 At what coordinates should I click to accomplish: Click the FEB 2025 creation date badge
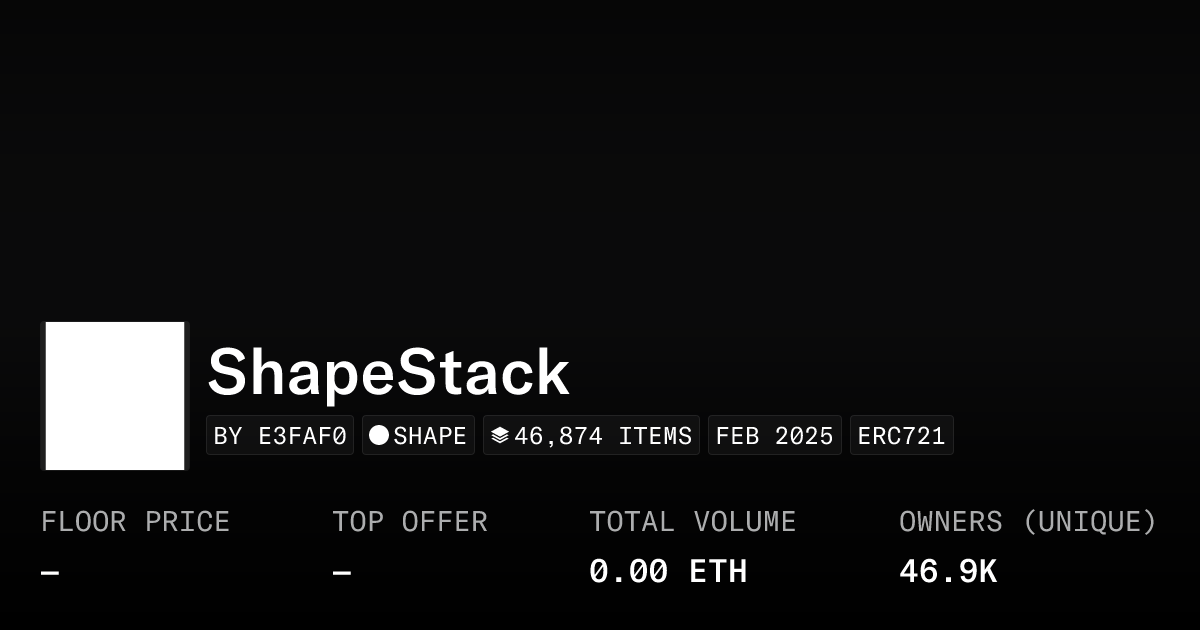click(x=775, y=436)
